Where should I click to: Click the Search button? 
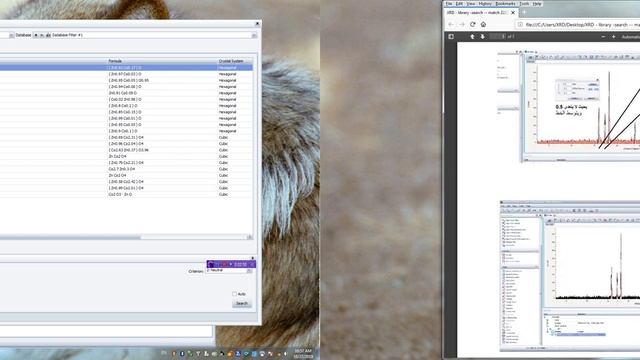tap(242, 304)
